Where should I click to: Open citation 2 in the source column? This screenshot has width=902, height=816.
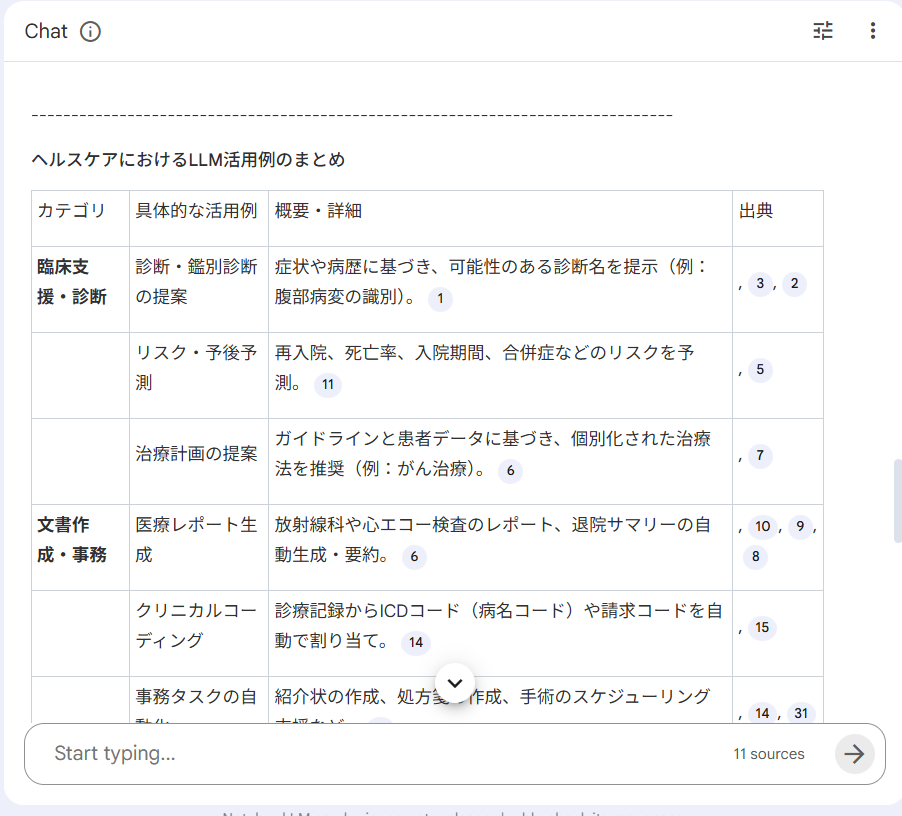pos(794,284)
